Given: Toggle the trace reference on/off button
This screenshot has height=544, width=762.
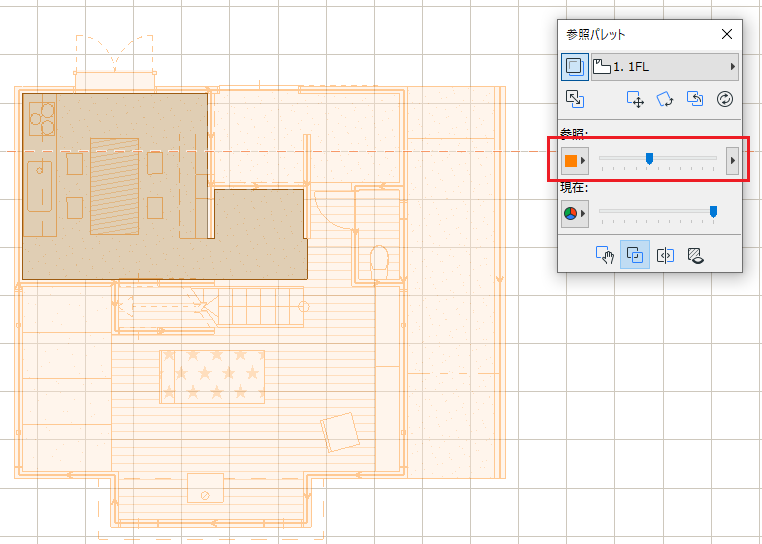Looking at the screenshot, I should tap(575, 67).
